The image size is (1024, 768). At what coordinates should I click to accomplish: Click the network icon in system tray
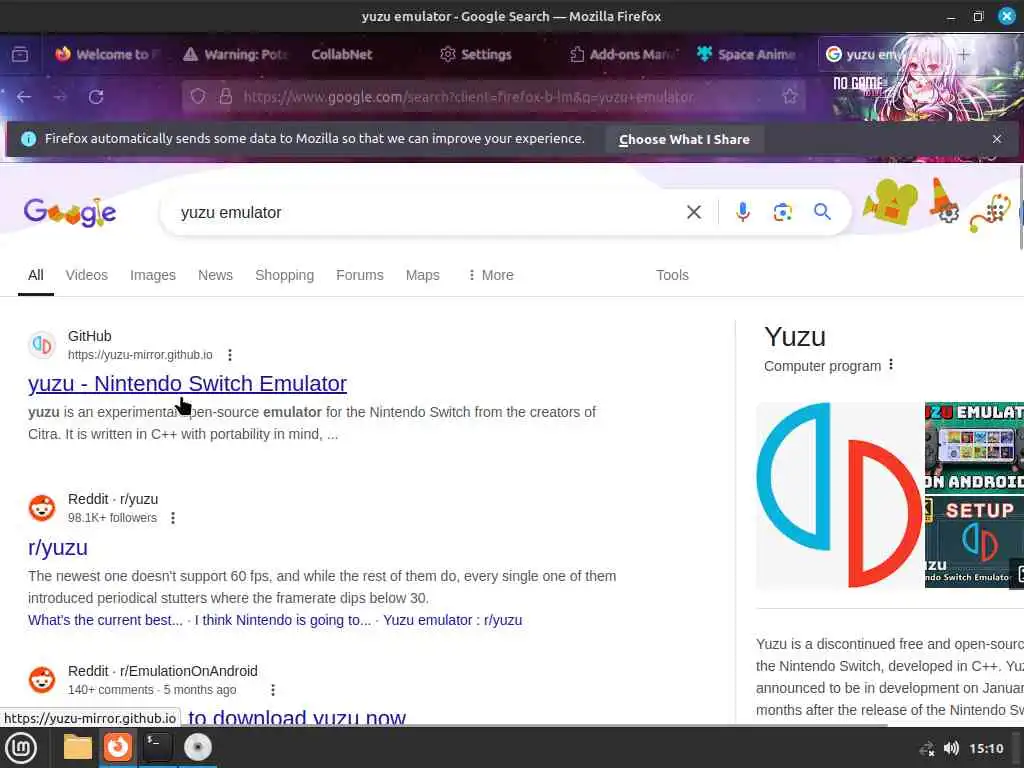point(927,749)
